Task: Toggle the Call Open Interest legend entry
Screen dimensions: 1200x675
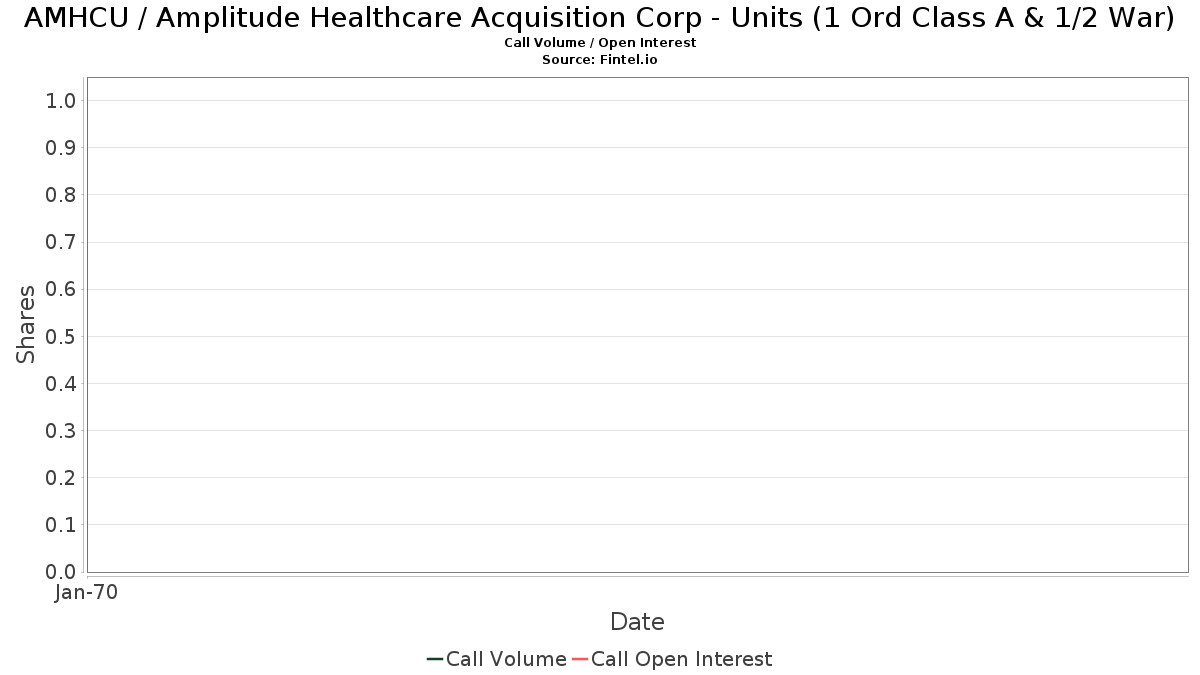Action: 672,659
